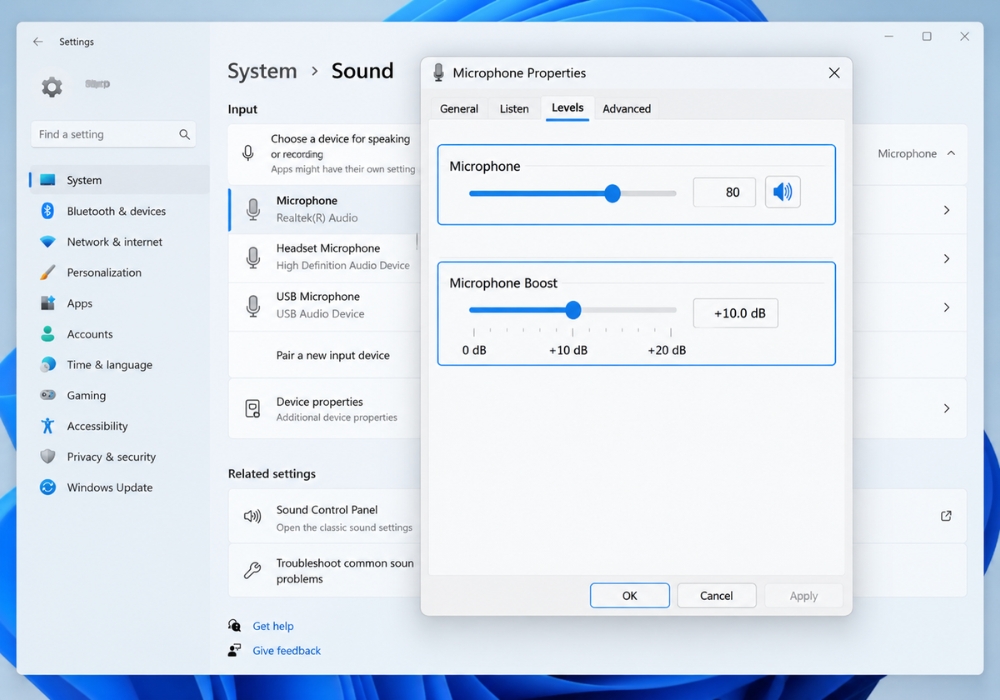This screenshot has height=700, width=1000.
Task: Click the Time & language globe icon
Action: click(x=47, y=364)
